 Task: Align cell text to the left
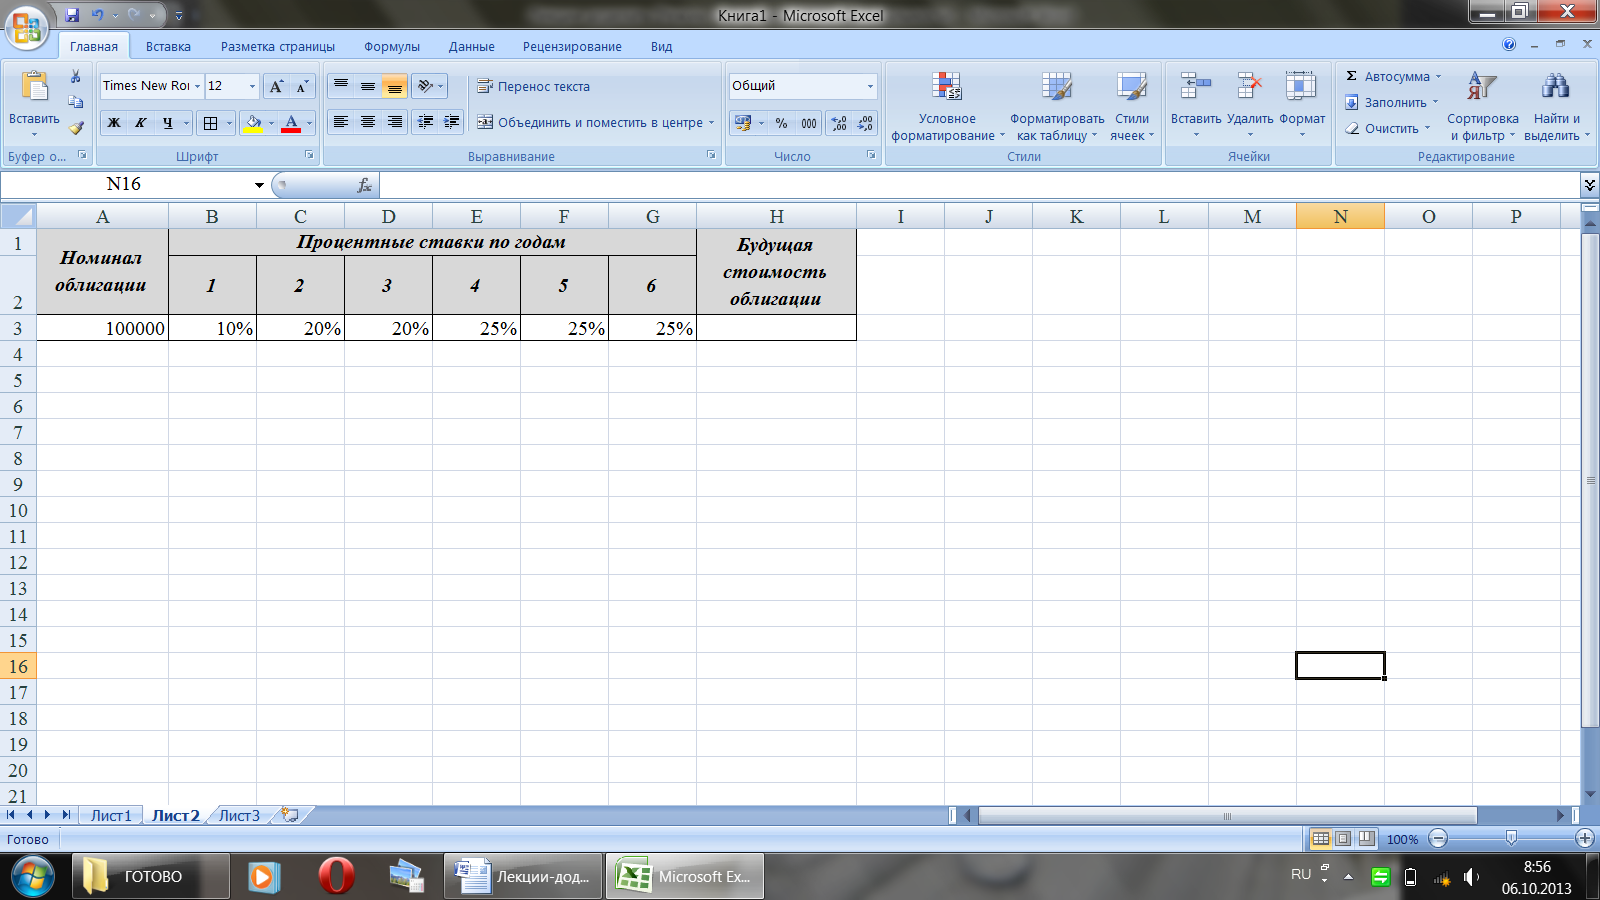click(x=341, y=122)
